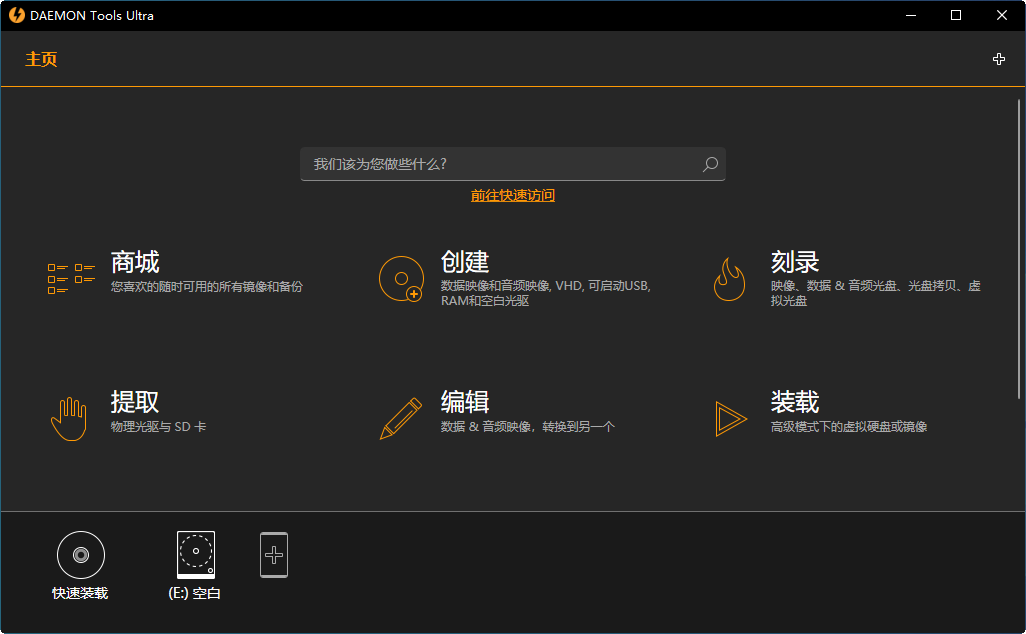Add a new device with plus icon
The width and height of the screenshot is (1026, 634).
point(274,555)
